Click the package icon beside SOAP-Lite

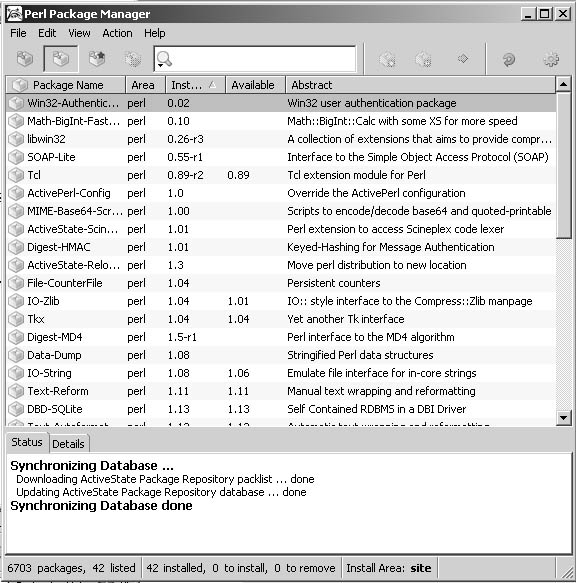pos(16,157)
